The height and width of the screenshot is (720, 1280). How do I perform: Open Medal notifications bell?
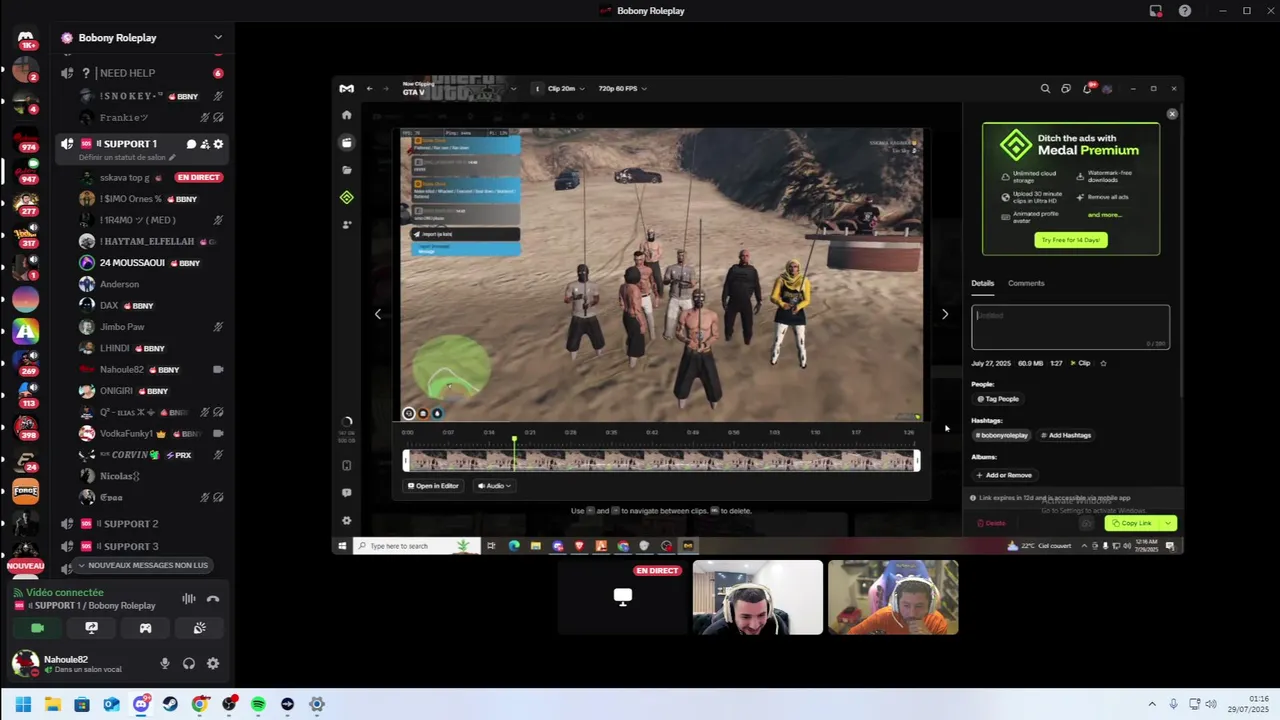click(1087, 88)
